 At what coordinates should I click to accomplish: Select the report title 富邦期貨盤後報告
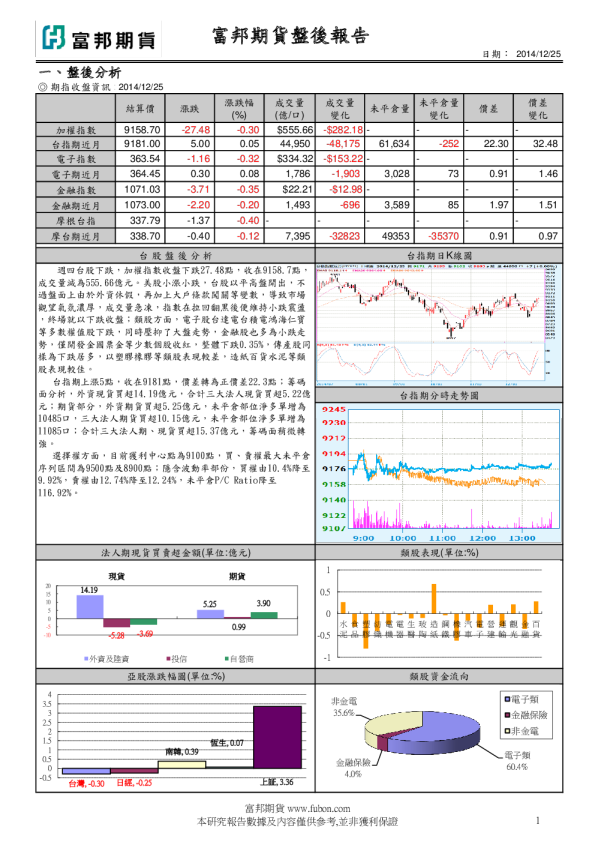(x=291, y=36)
